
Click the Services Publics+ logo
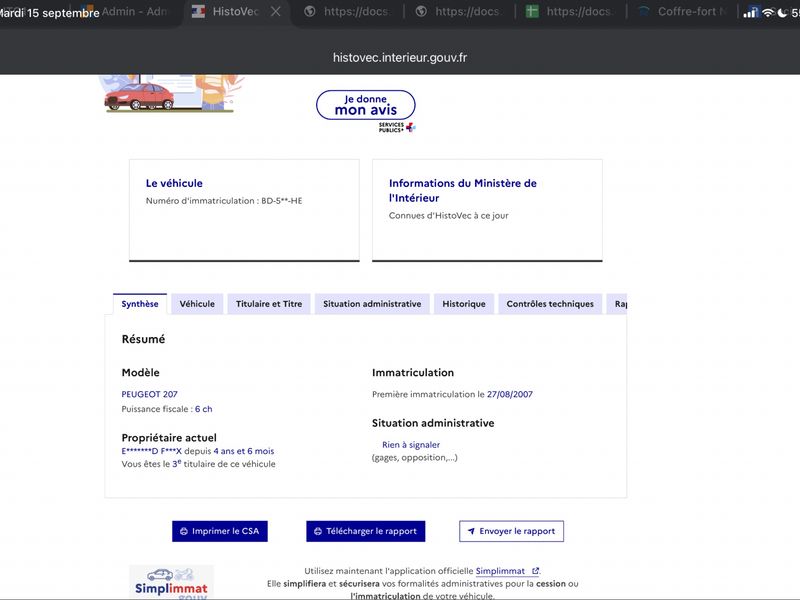[397, 127]
